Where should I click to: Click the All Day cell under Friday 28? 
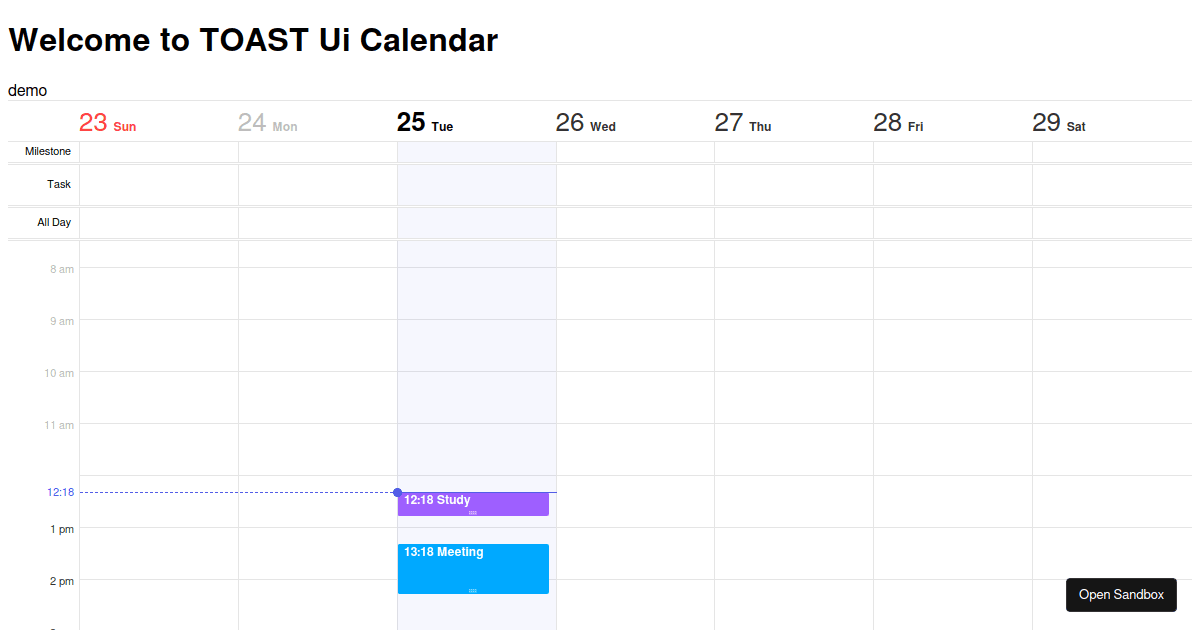click(952, 222)
